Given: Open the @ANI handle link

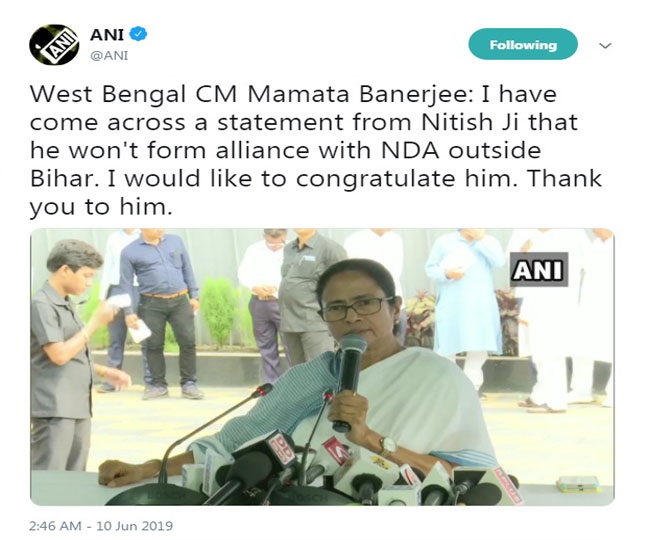Looking at the screenshot, I should (x=109, y=56).
